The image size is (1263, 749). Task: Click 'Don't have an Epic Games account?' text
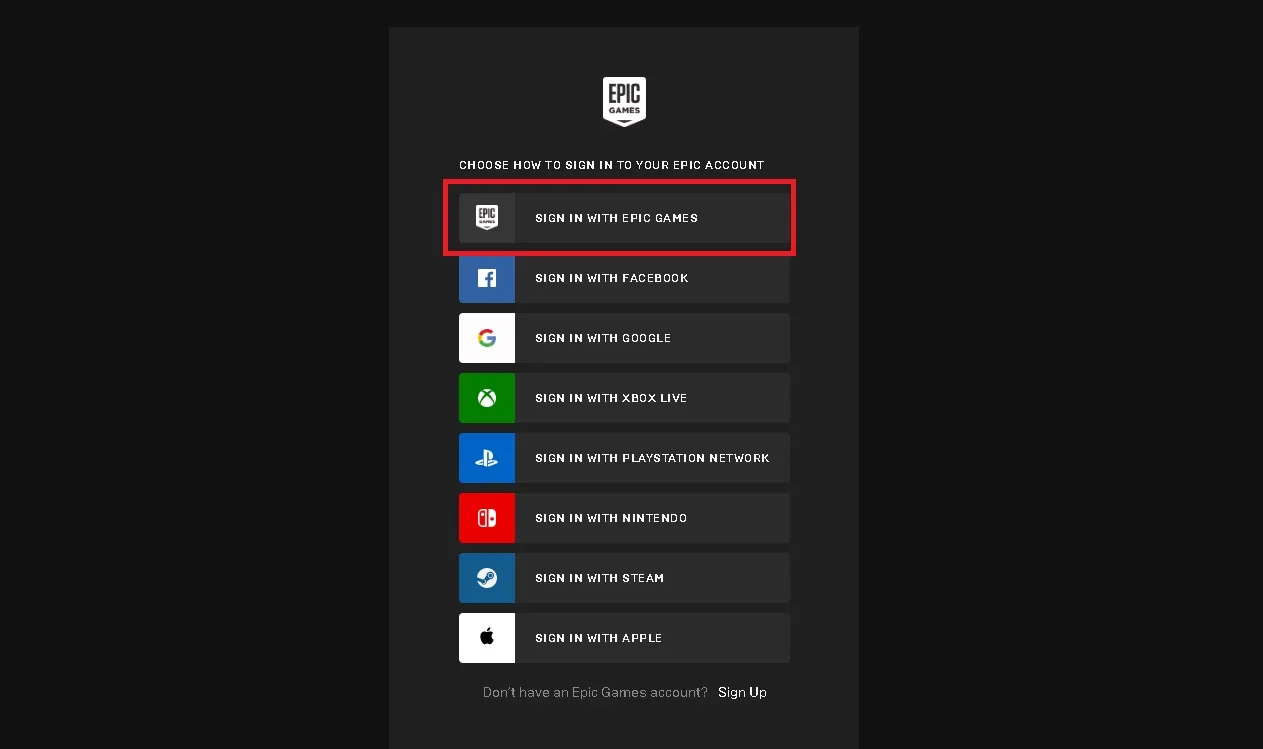pyautogui.click(x=595, y=692)
